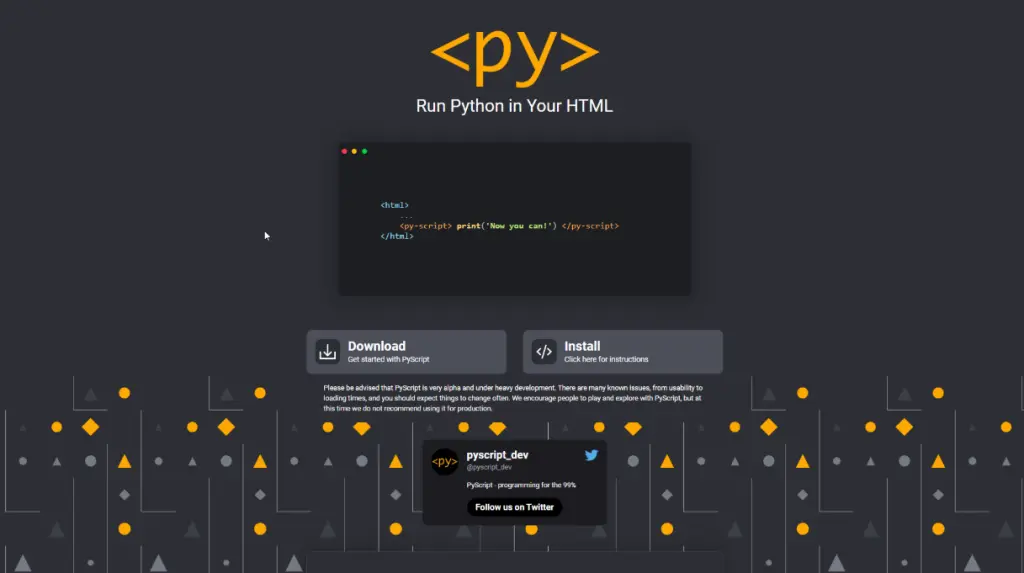Click 'PyScript - programming for the 99%' text
The width and height of the screenshot is (1024, 573).
coord(521,485)
